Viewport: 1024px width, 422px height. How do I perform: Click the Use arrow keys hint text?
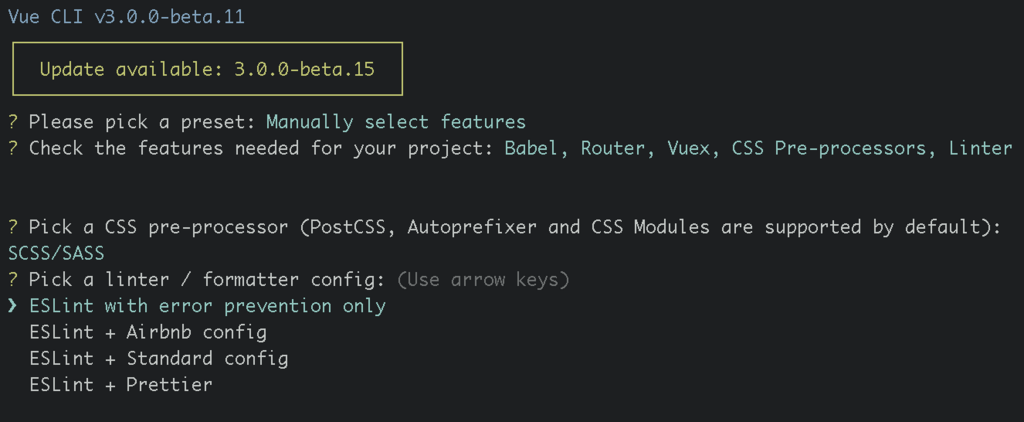click(483, 280)
